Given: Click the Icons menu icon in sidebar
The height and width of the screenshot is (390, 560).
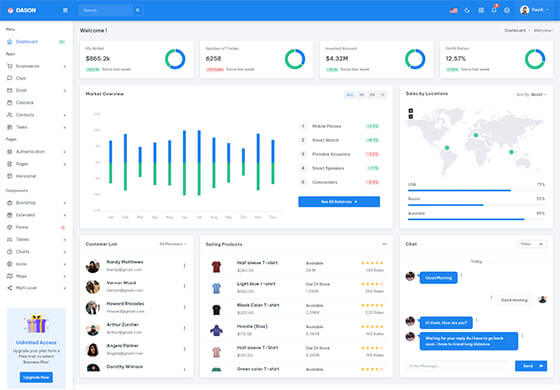Looking at the screenshot, I should [10, 264].
